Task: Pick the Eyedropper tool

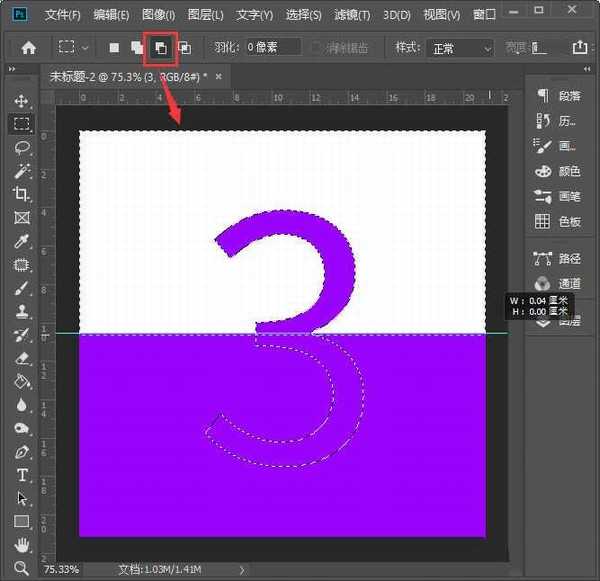Action: coord(21,241)
